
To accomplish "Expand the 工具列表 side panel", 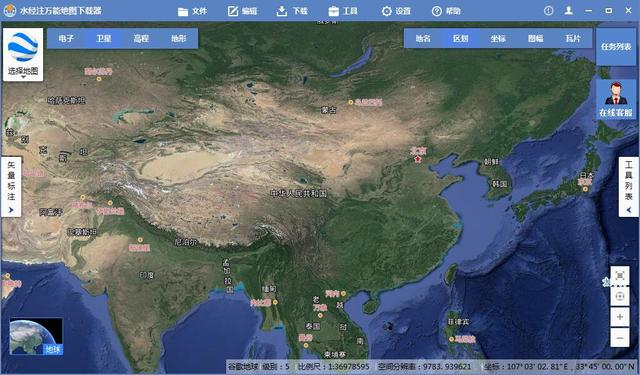I will 629,187.
